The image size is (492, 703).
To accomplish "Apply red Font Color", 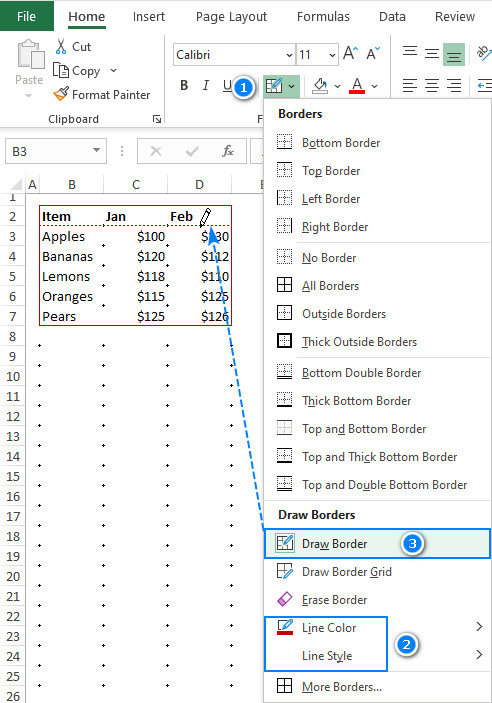I will pyautogui.click(x=357, y=85).
